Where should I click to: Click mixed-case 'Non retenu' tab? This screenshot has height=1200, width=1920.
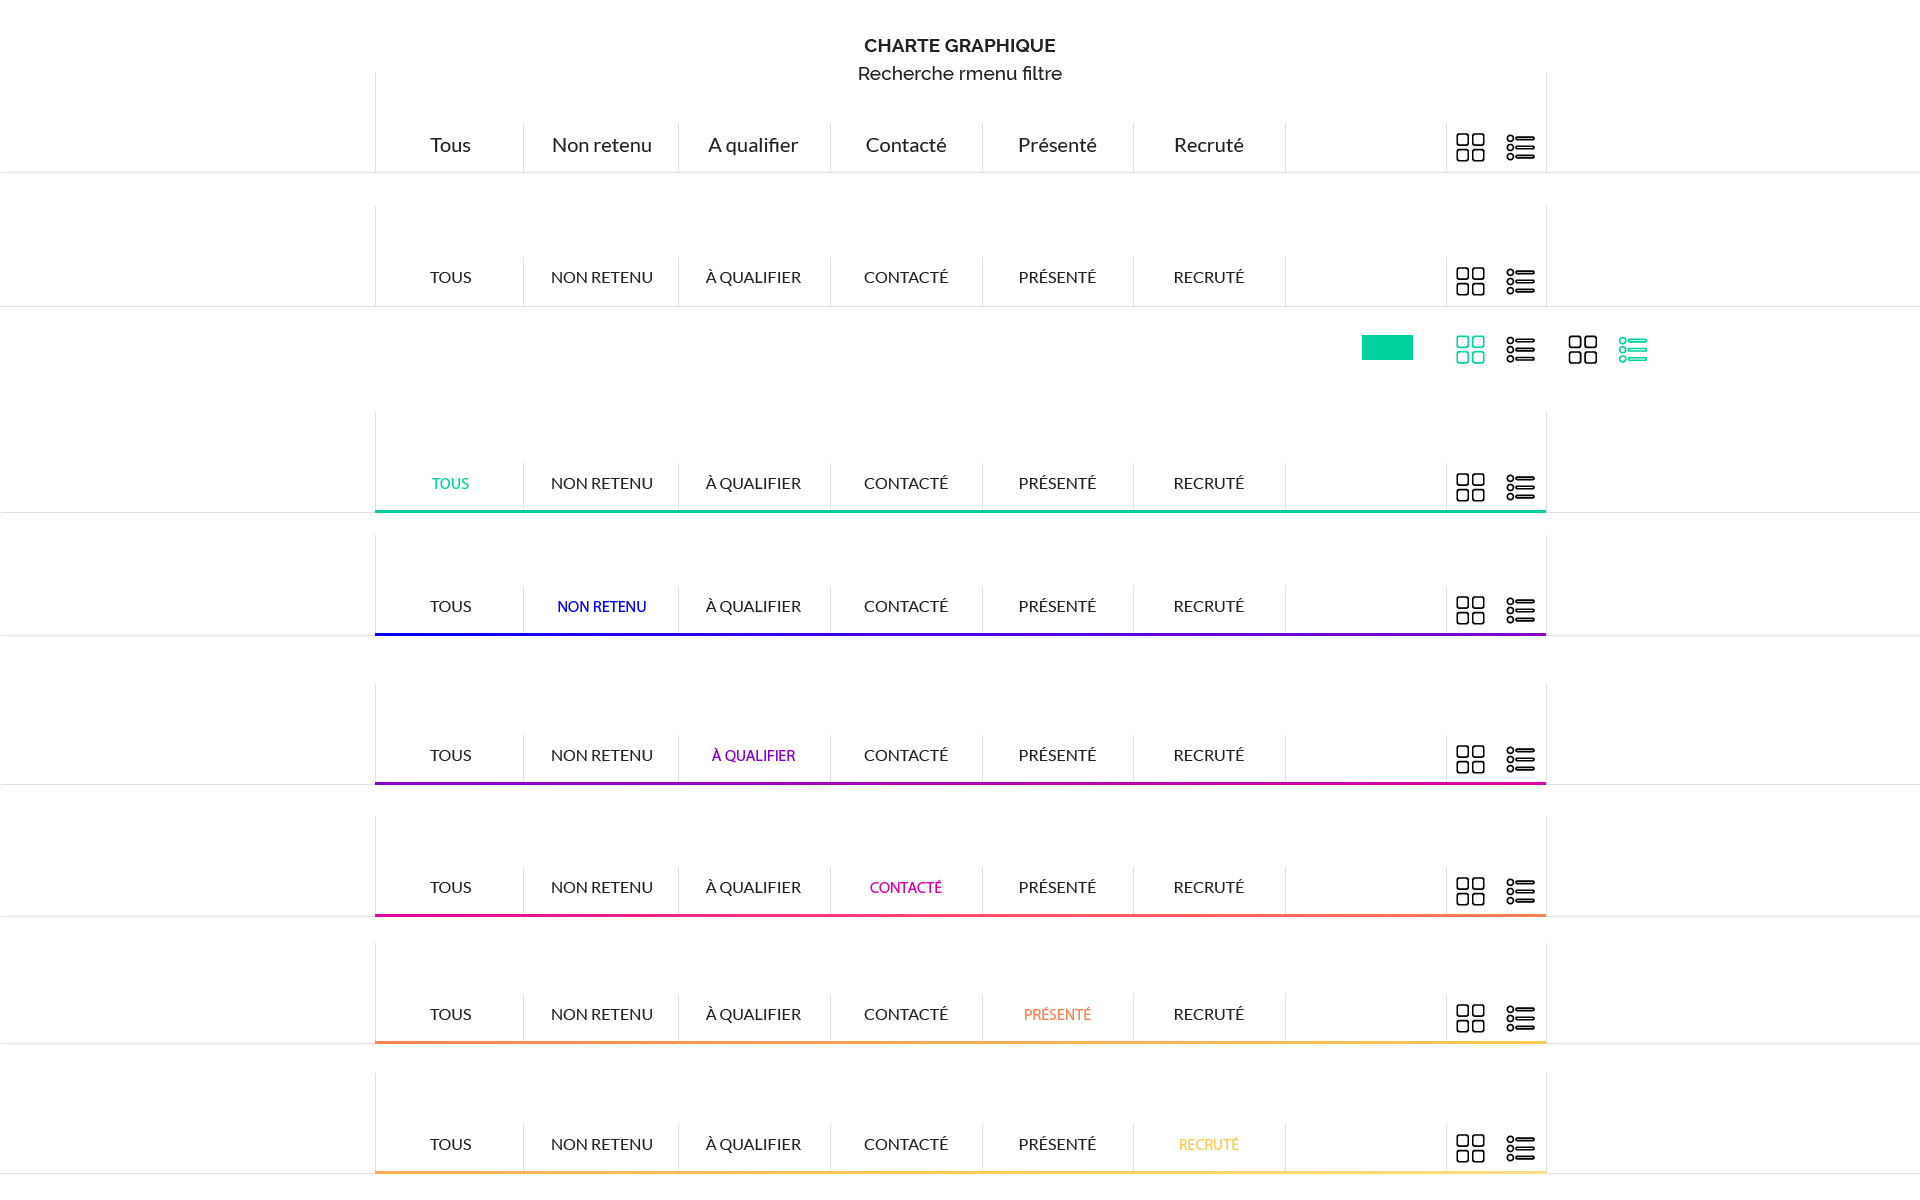[601, 146]
